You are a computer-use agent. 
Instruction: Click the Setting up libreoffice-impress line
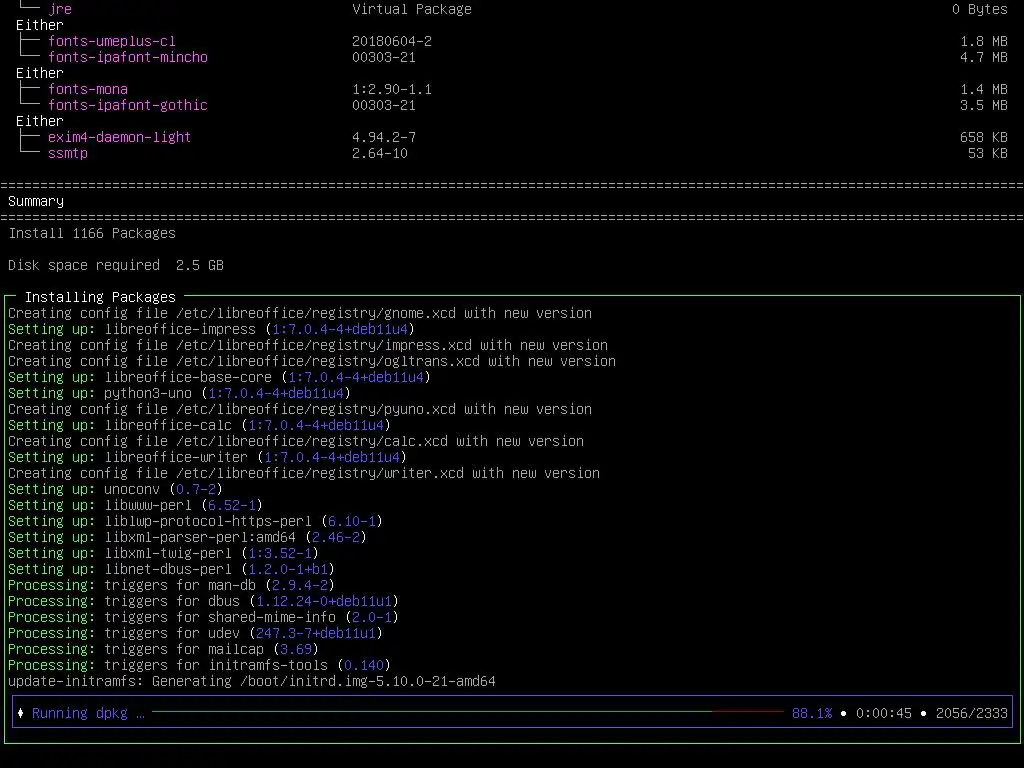click(212, 329)
